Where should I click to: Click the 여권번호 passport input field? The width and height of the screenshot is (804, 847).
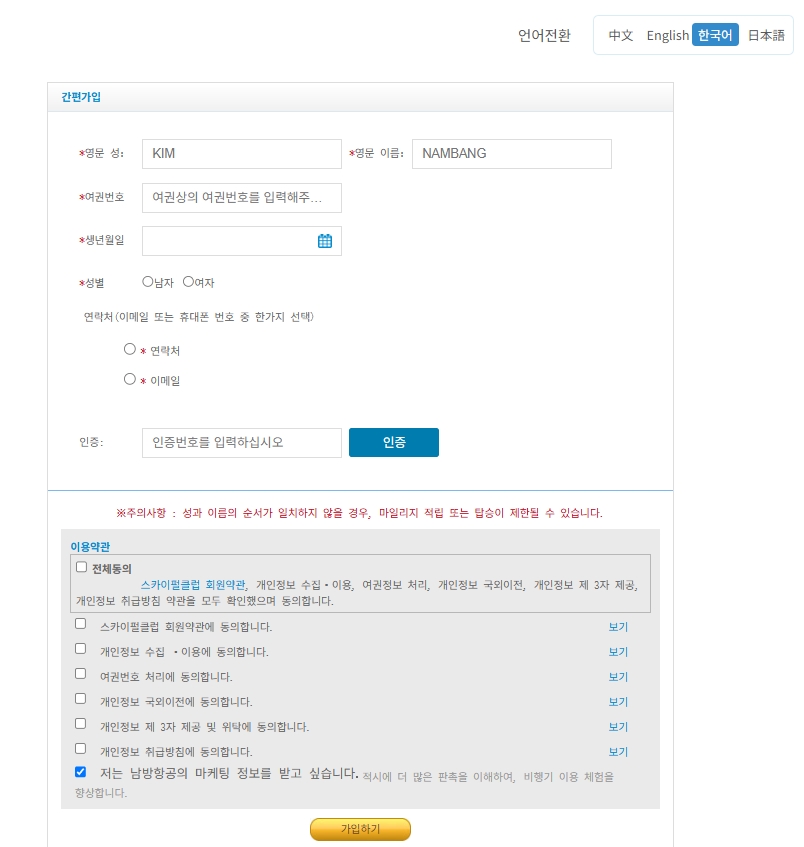[240, 197]
